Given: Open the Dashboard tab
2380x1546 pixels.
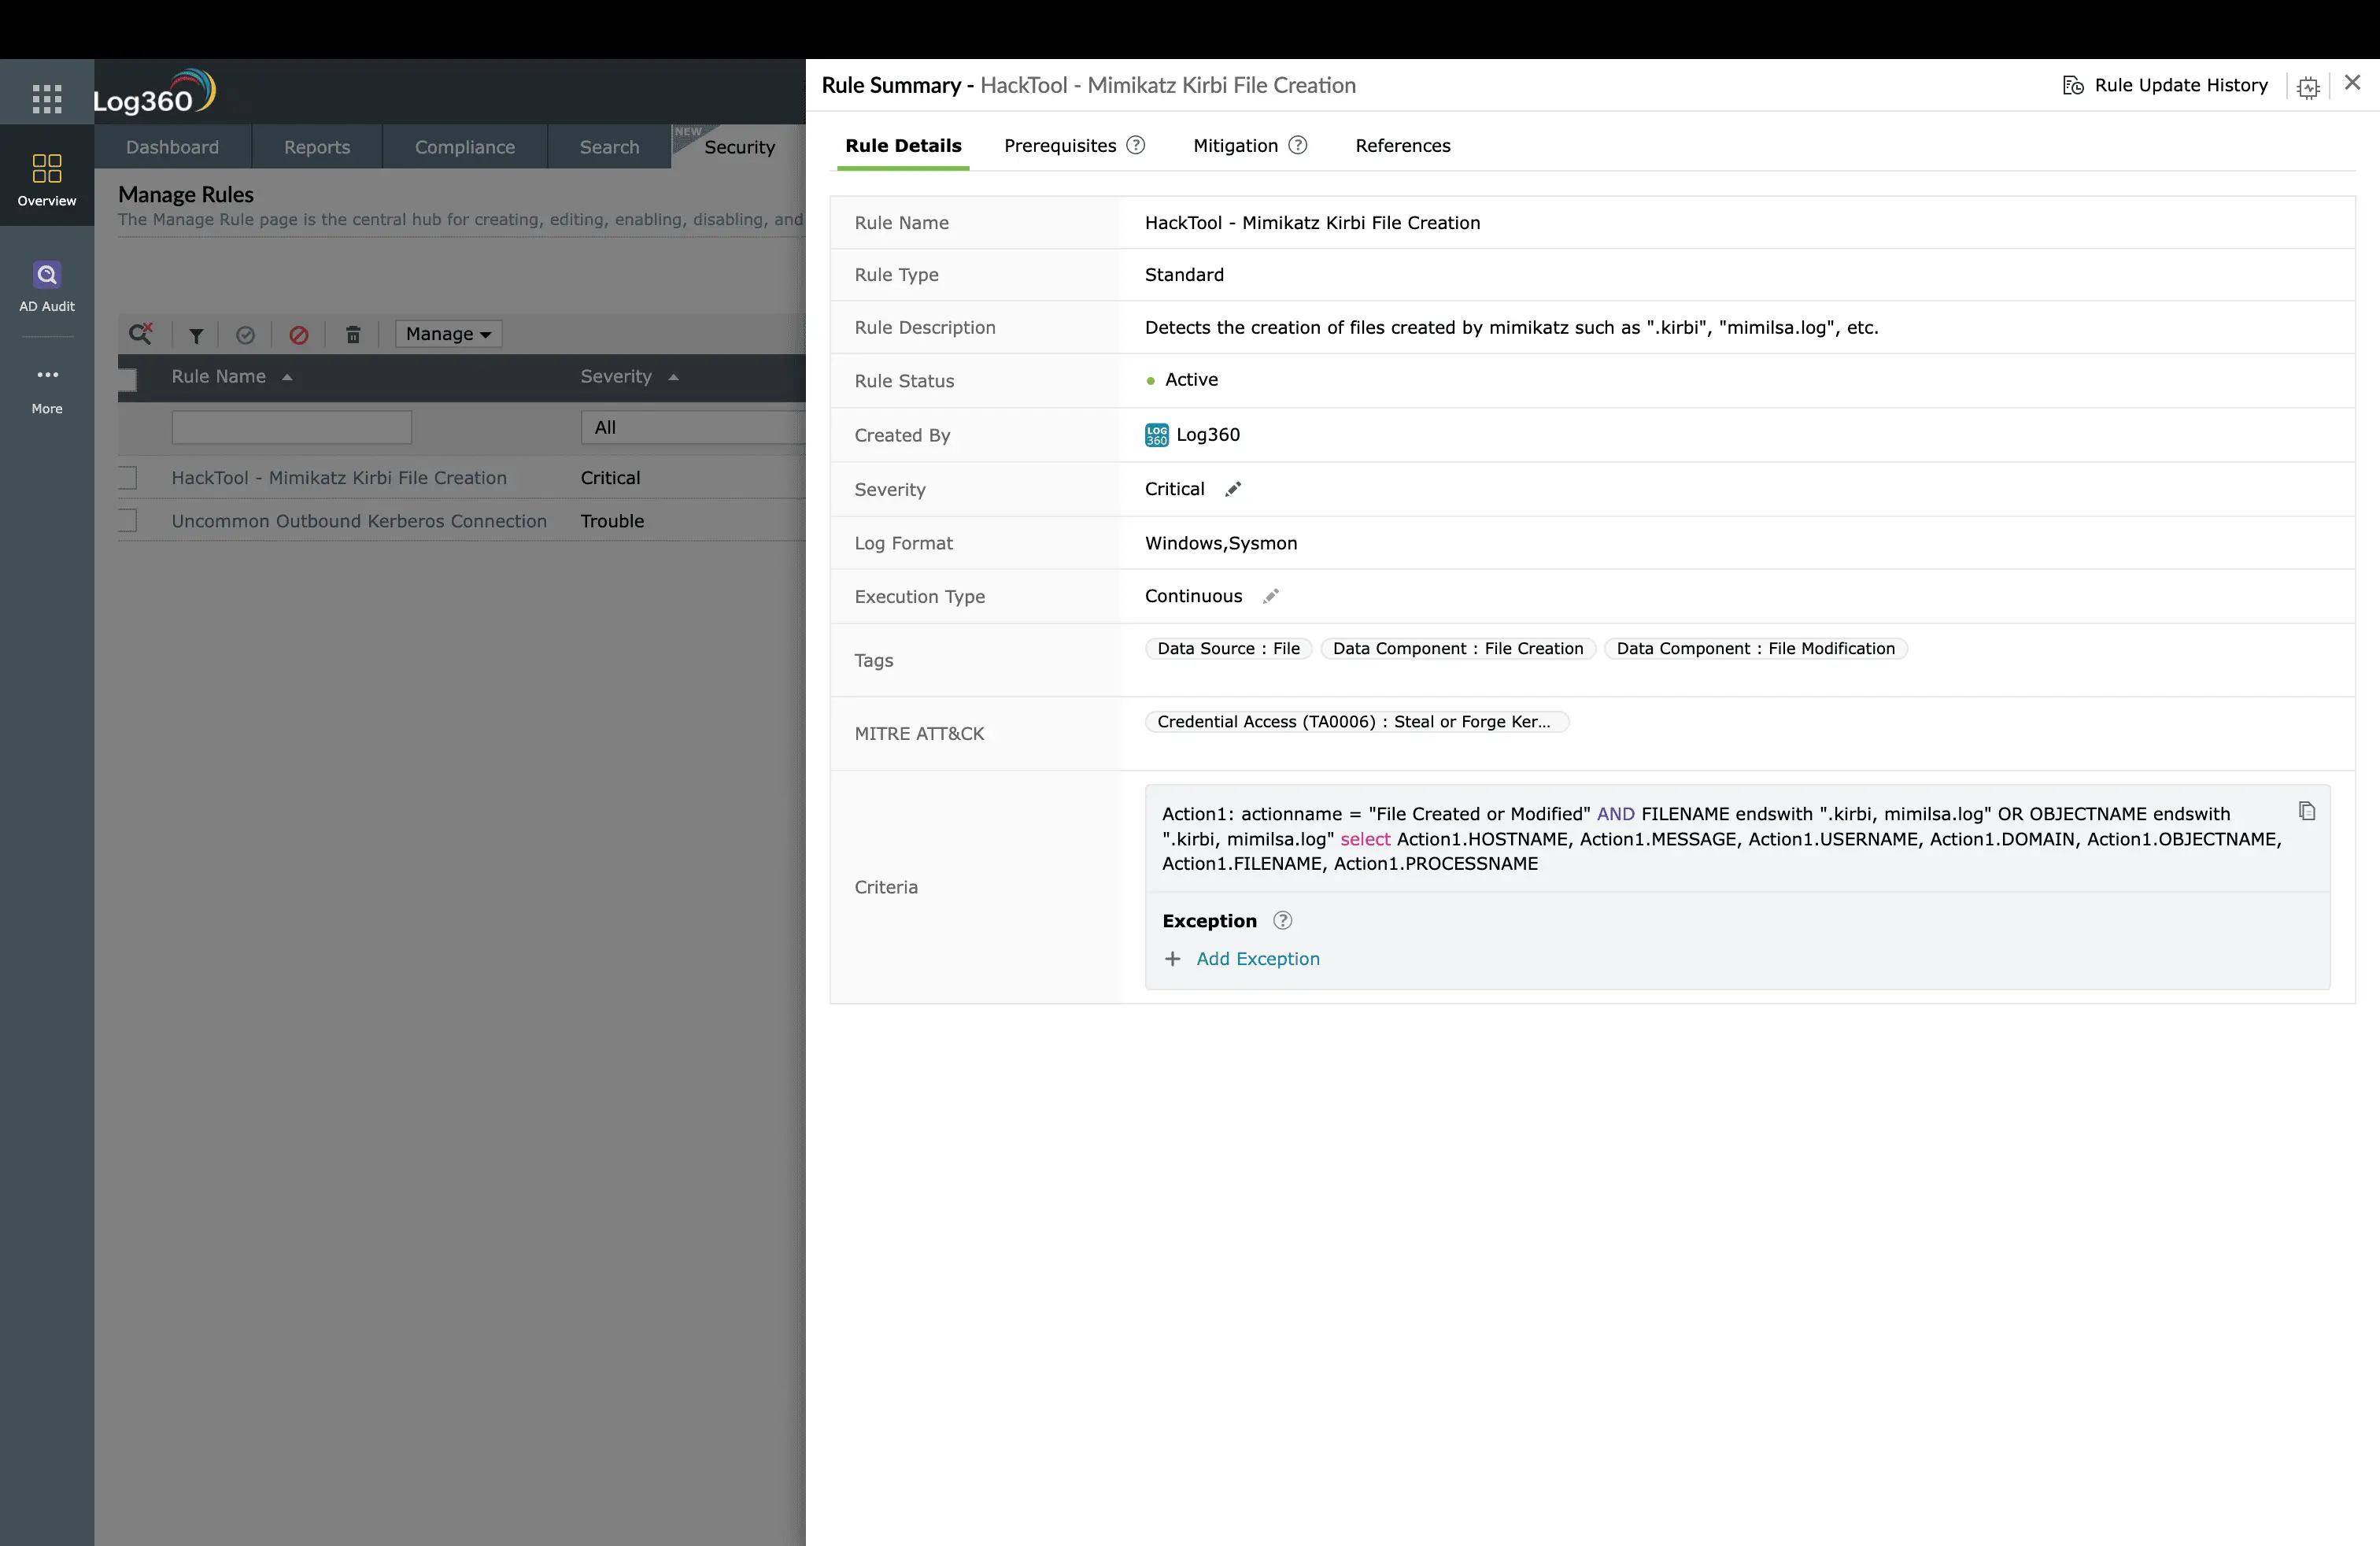Looking at the screenshot, I should [172, 147].
